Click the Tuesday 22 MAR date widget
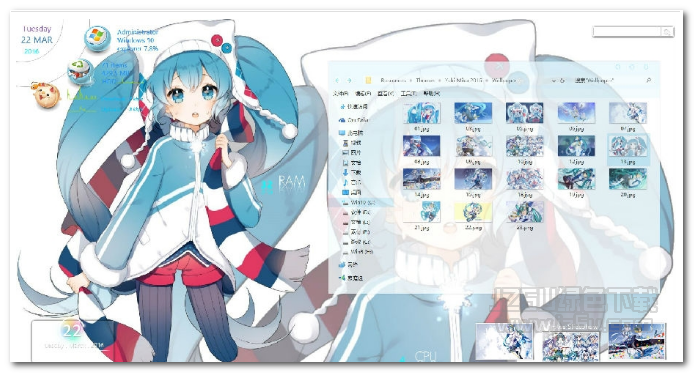694x373 pixels. click(37, 40)
